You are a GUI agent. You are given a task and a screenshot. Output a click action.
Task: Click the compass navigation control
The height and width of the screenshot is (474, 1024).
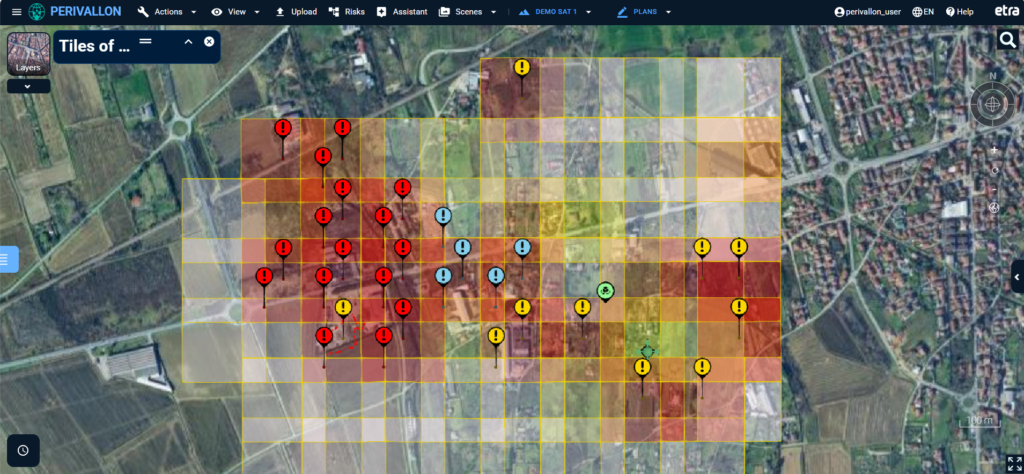coord(992,103)
